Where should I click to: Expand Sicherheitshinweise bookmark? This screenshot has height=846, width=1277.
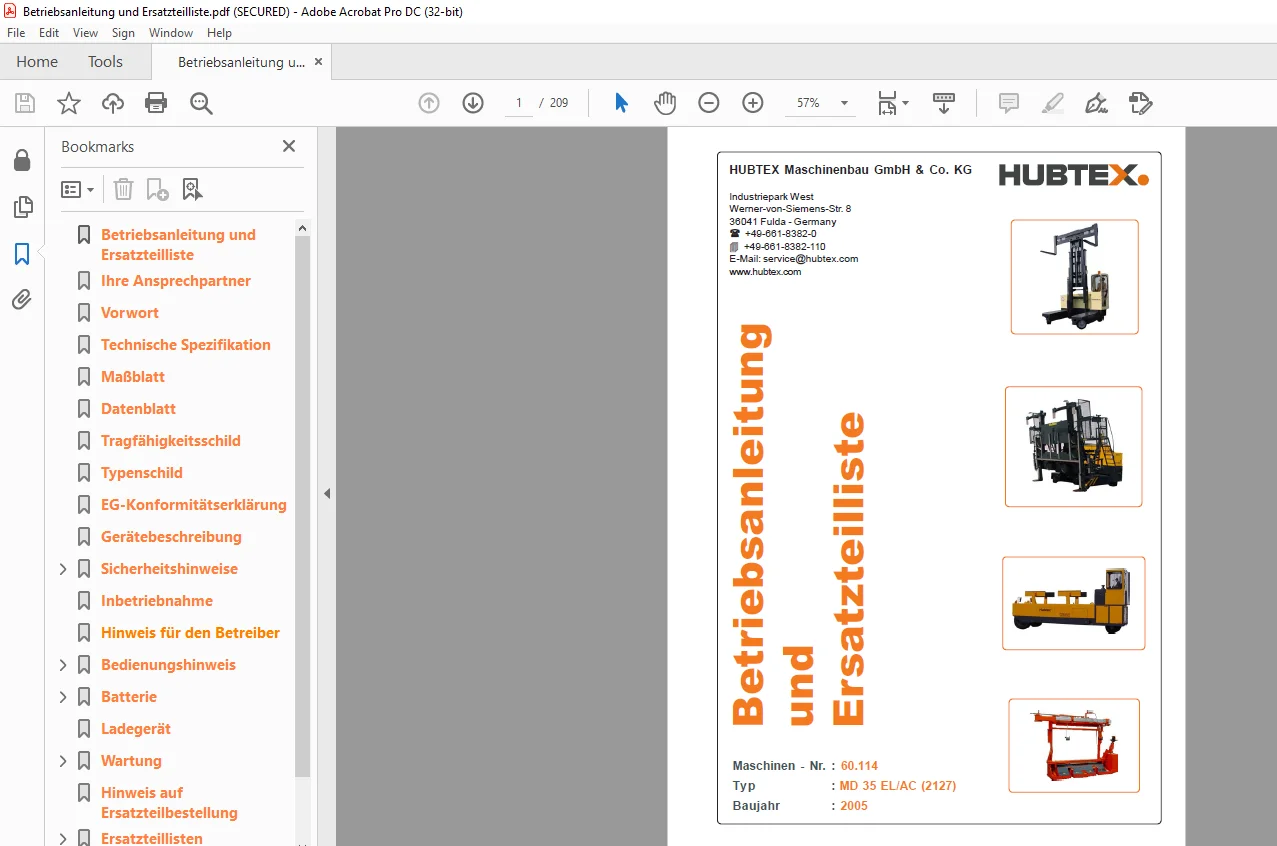pyautogui.click(x=63, y=569)
